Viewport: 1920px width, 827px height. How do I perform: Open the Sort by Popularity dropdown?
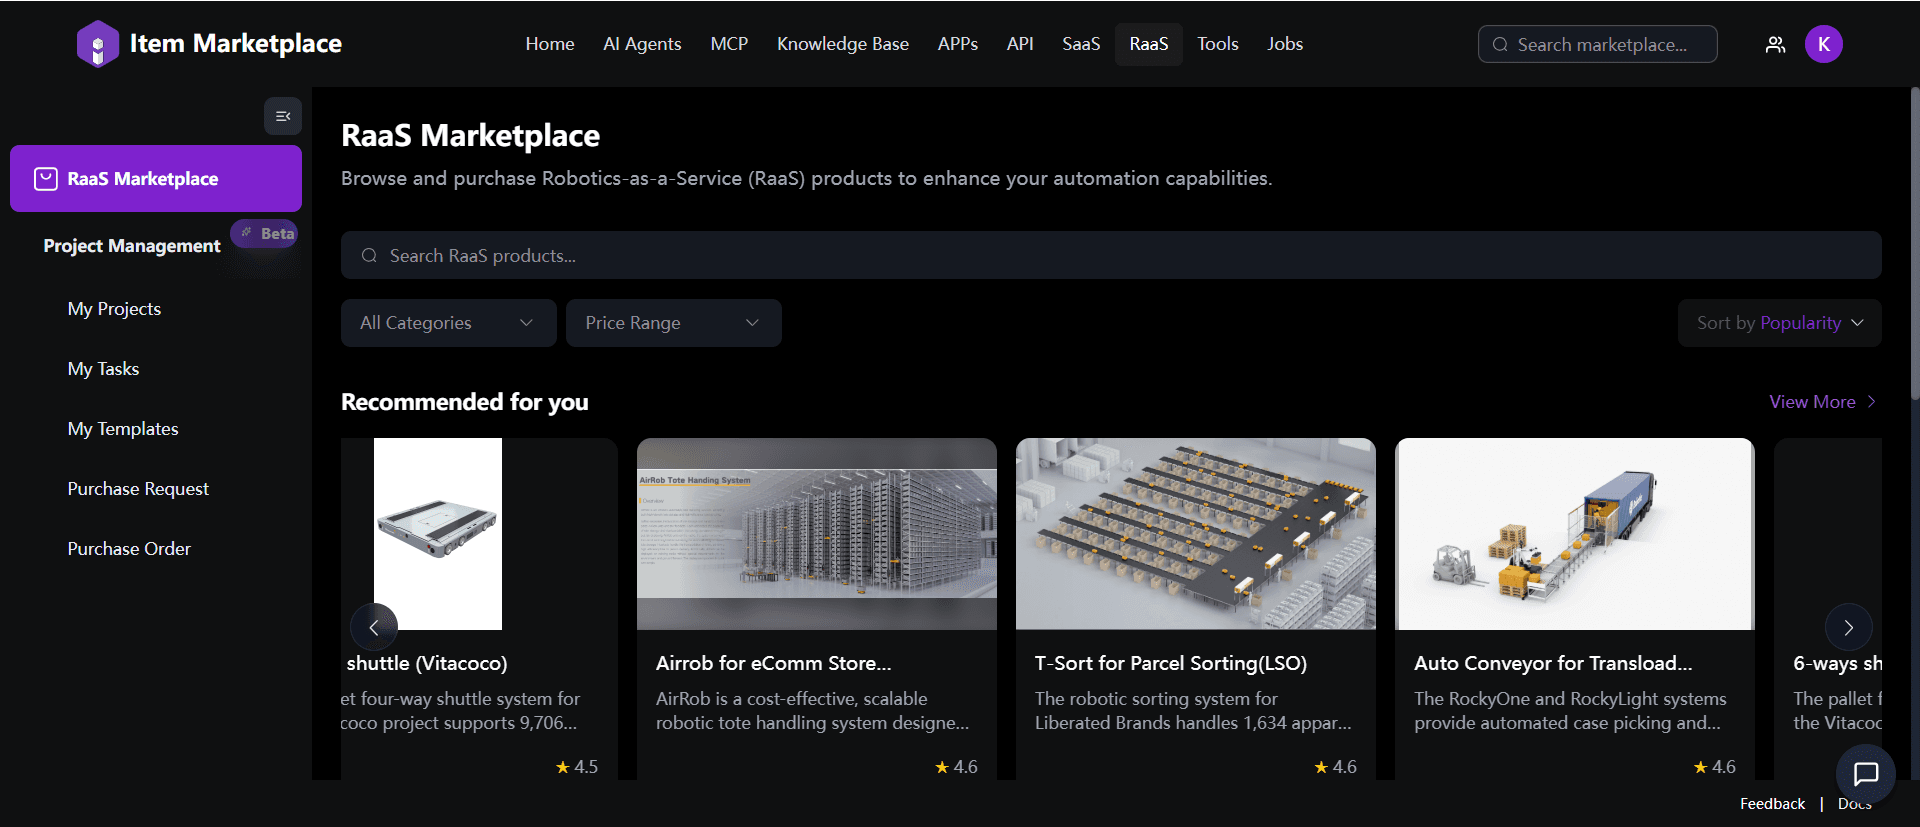point(1780,323)
